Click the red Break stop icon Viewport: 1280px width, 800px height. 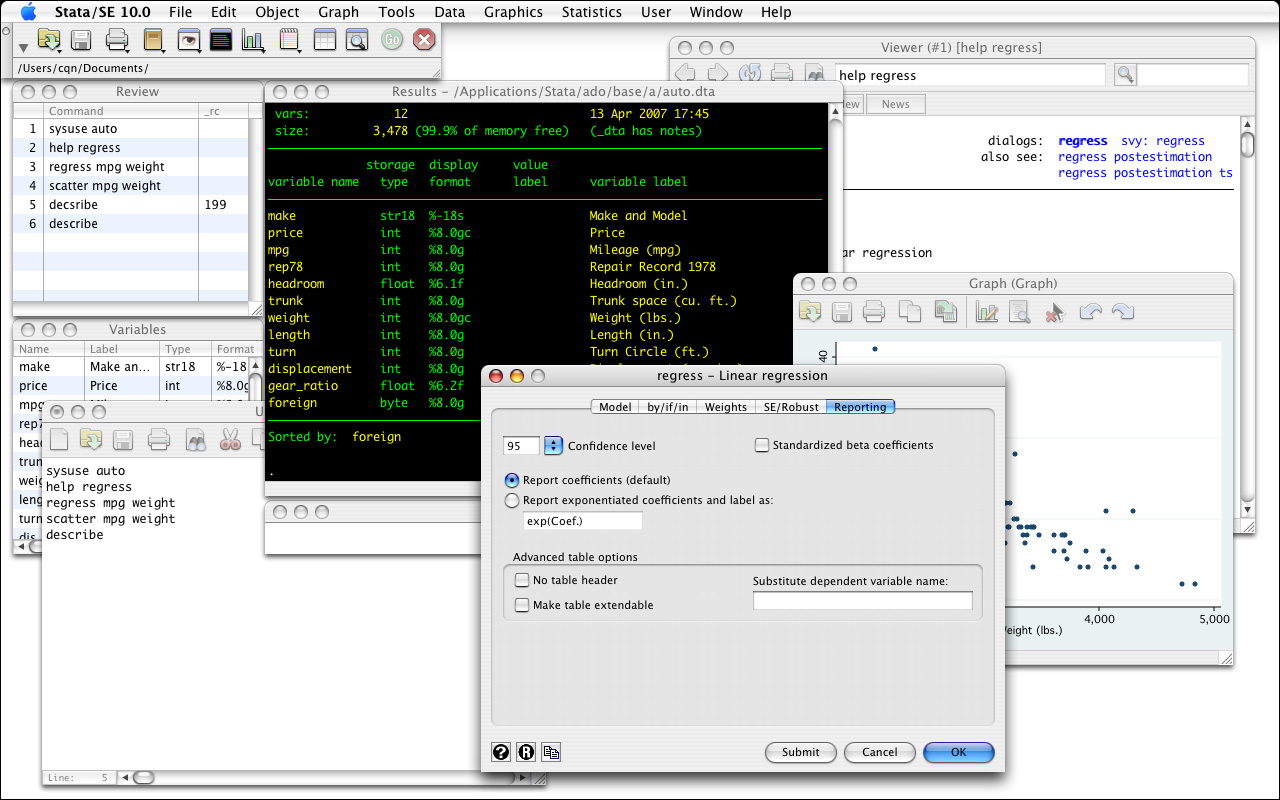click(x=424, y=40)
